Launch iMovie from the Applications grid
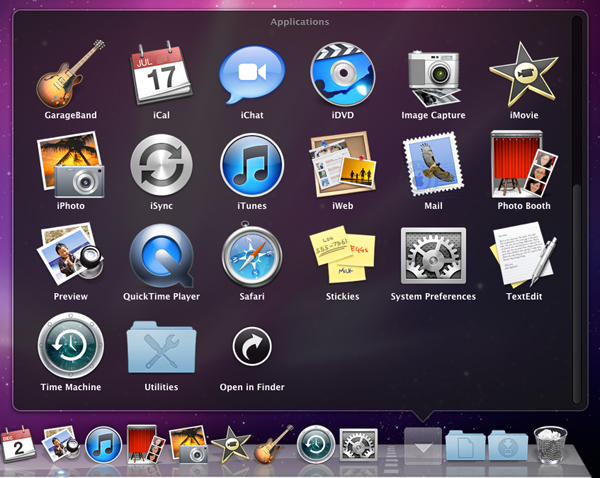Screen dimensions: 600x478 click(x=524, y=75)
